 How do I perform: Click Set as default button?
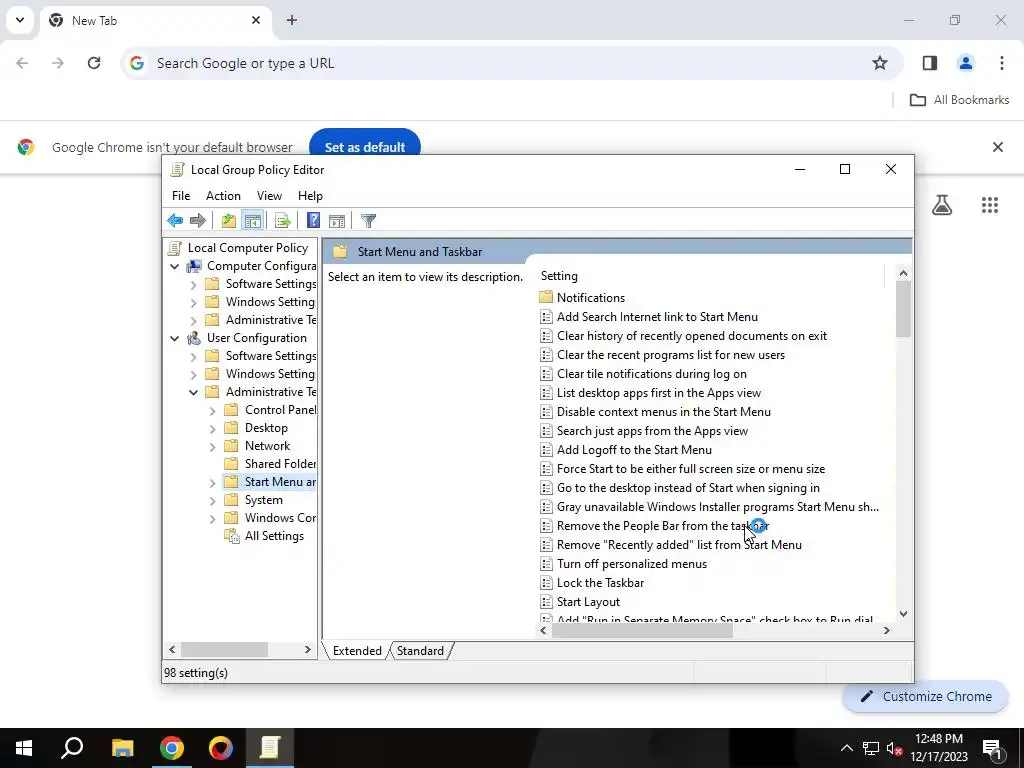click(364, 147)
